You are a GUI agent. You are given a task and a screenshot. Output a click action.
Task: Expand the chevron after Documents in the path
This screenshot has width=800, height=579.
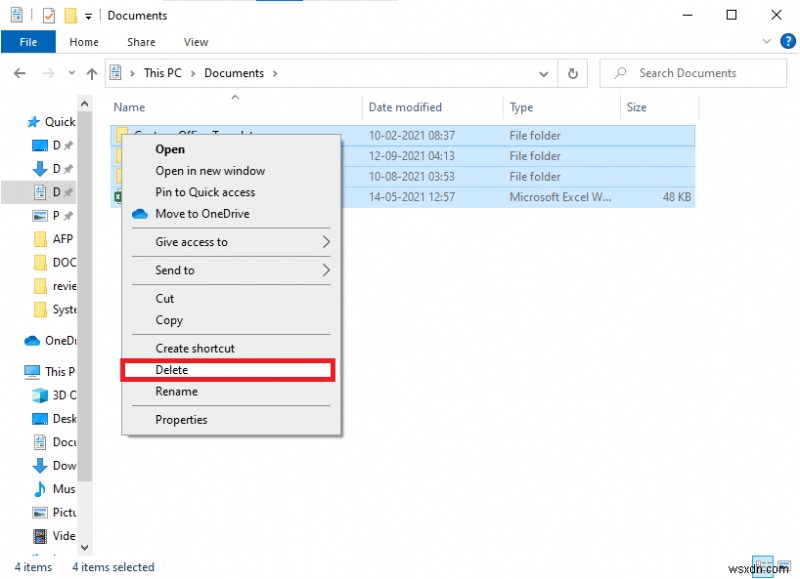click(275, 73)
